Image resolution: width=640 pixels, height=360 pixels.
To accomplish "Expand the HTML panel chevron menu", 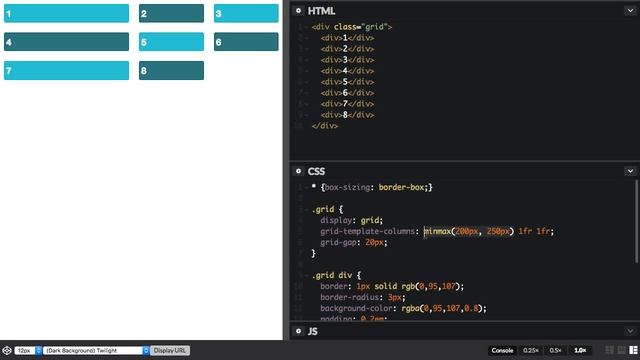I will [630, 11].
